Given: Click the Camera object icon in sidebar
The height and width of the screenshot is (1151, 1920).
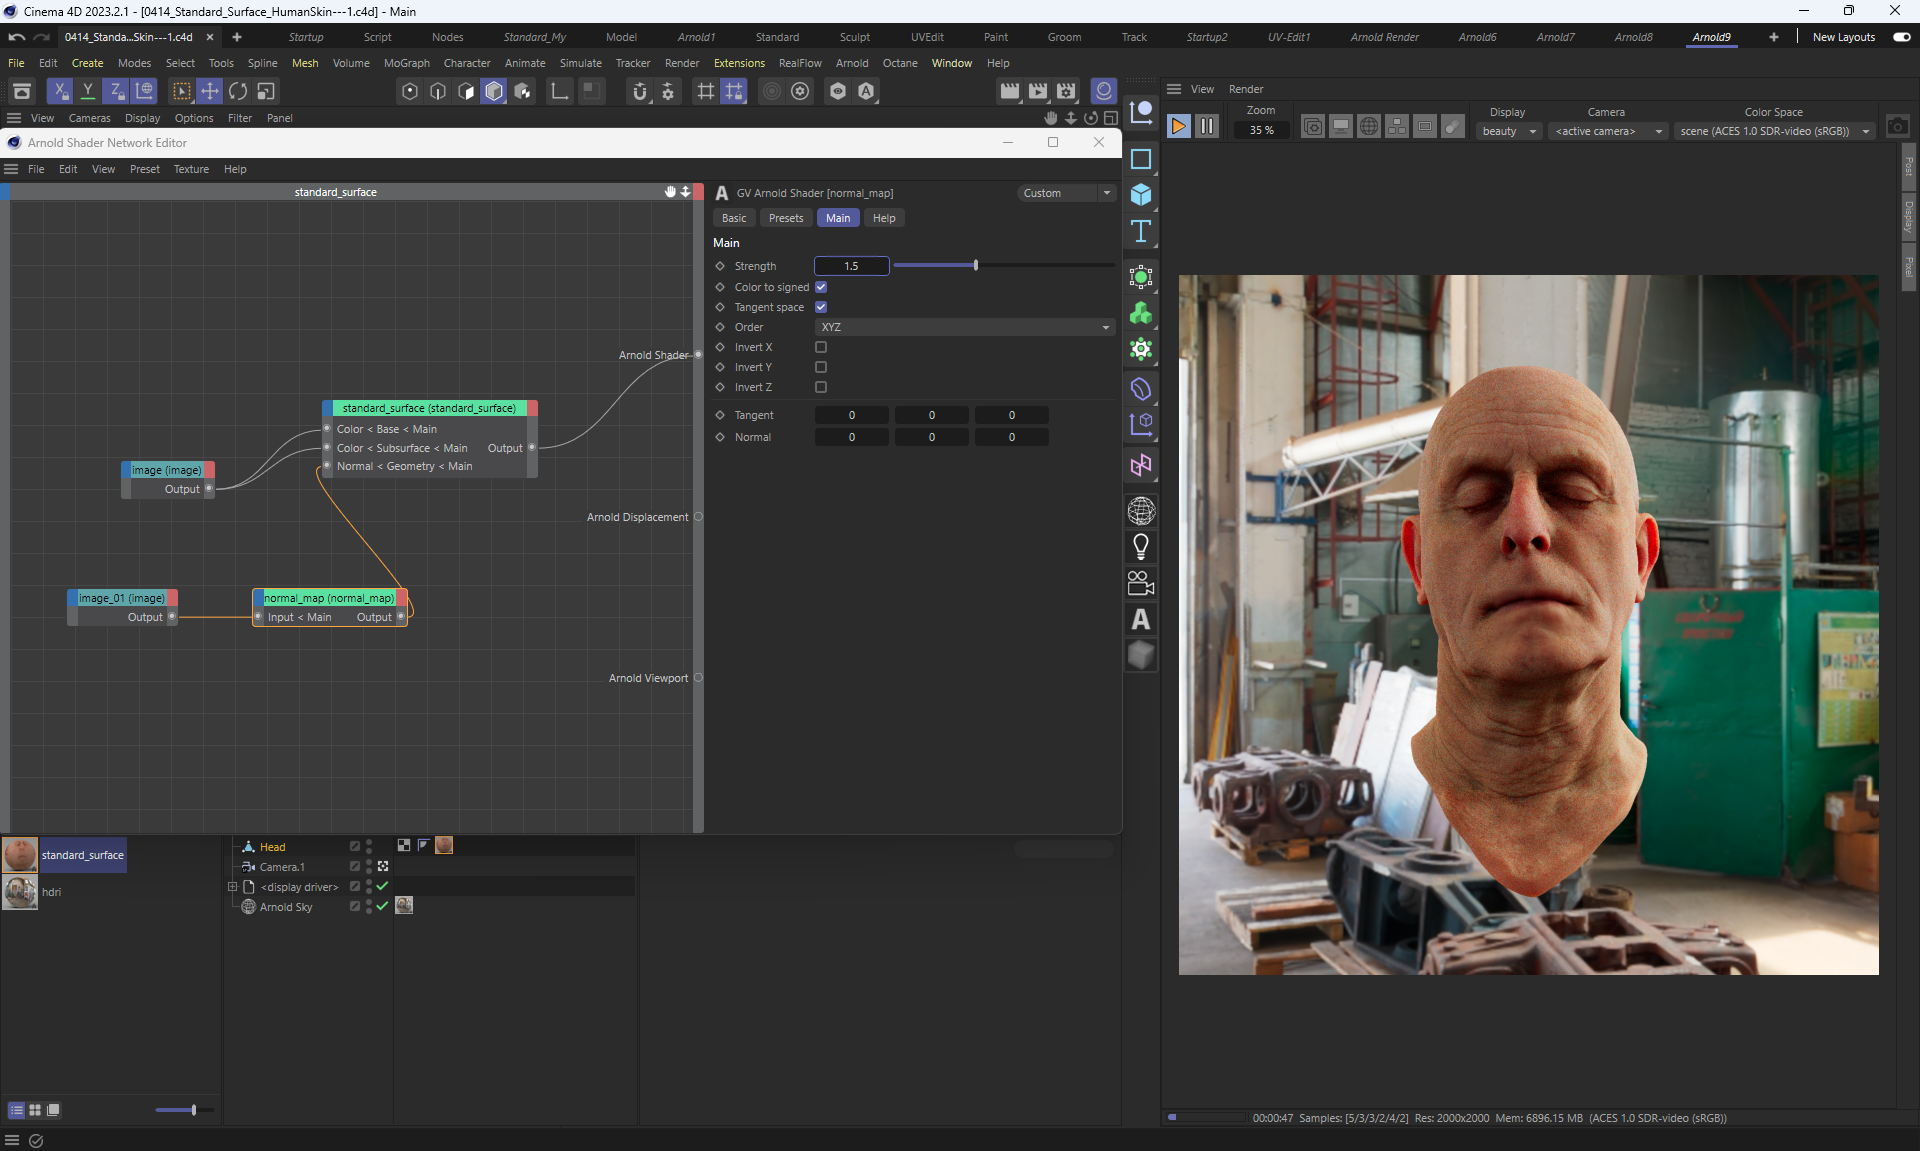Looking at the screenshot, I should tap(1140, 583).
